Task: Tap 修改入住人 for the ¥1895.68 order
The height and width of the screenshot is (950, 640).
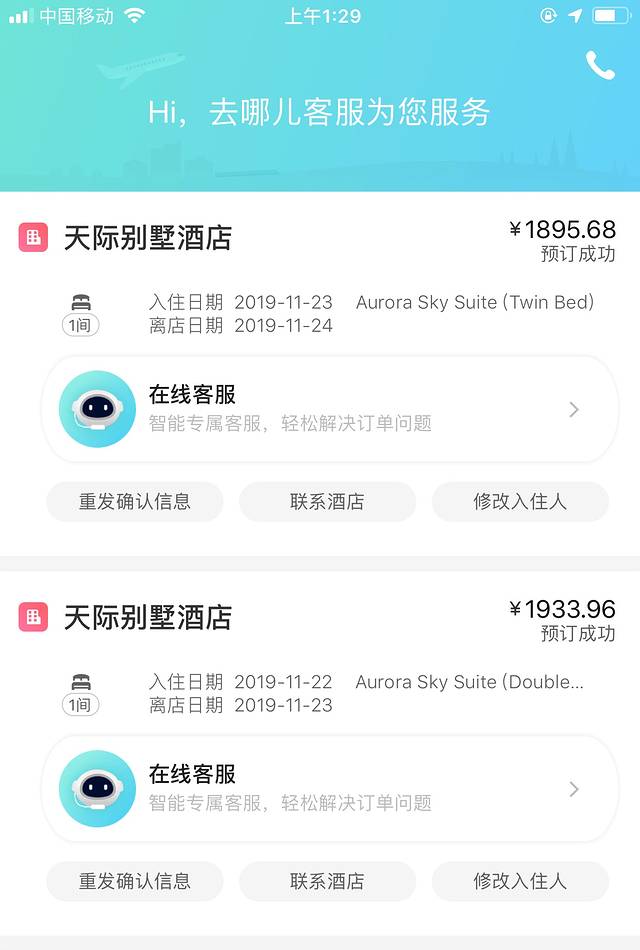Action: [x=520, y=501]
